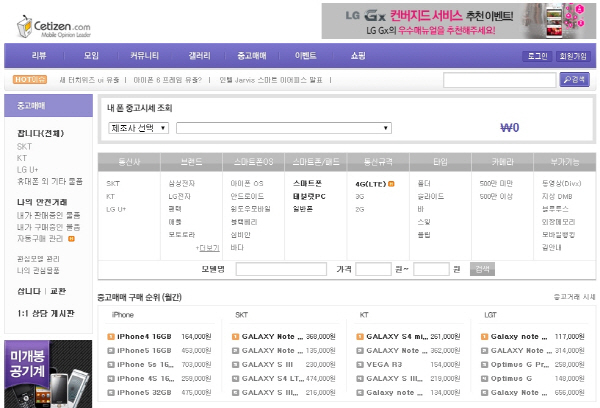Open the 삽니다 link
This screenshot has width=600, height=408.
click(29, 291)
